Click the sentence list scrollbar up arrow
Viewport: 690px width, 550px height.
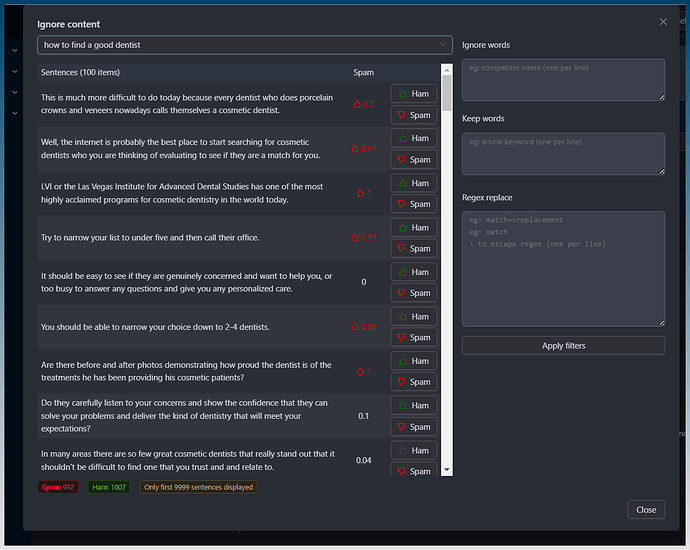(447, 69)
